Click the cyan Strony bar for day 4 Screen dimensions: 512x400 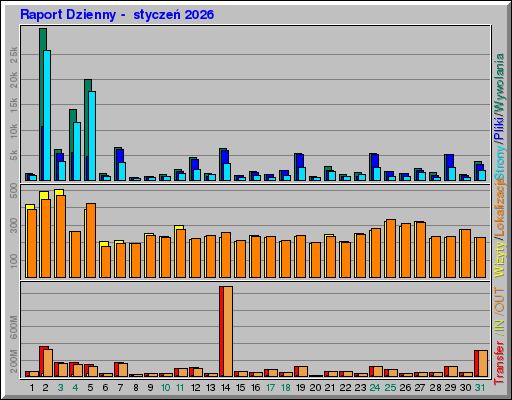(x=77, y=151)
